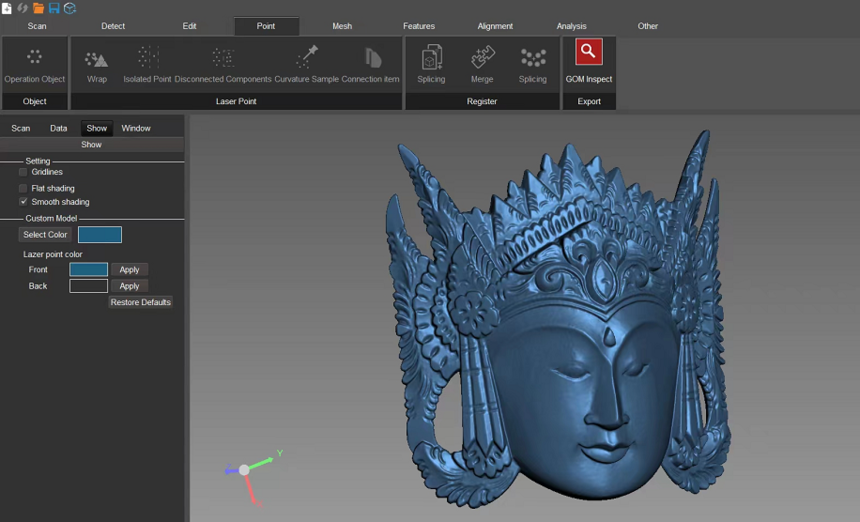Open the Analysis ribbon tab
This screenshot has width=860, height=522.
pyautogui.click(x=571, y=26)
